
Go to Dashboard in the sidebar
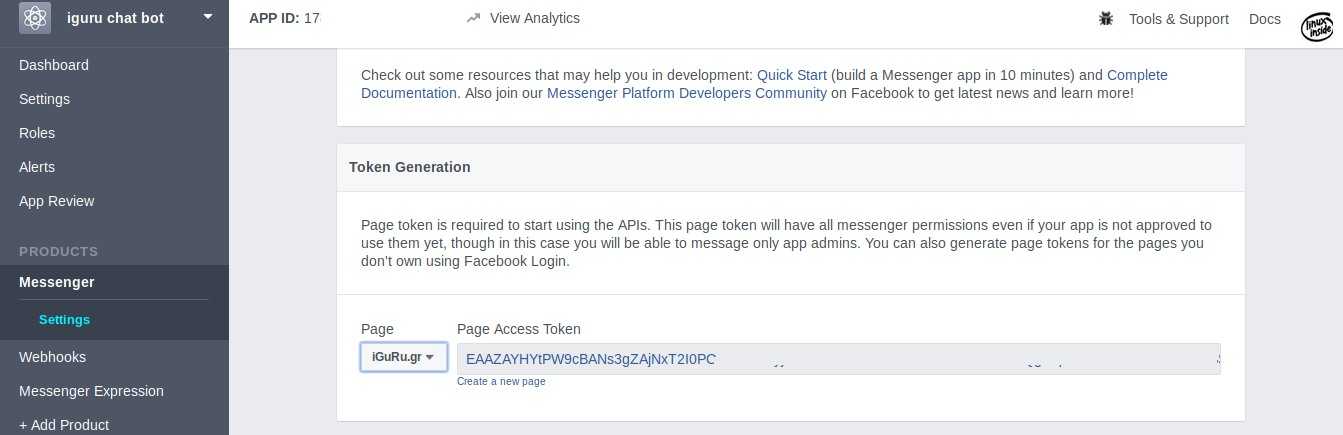tap(54, 65)
